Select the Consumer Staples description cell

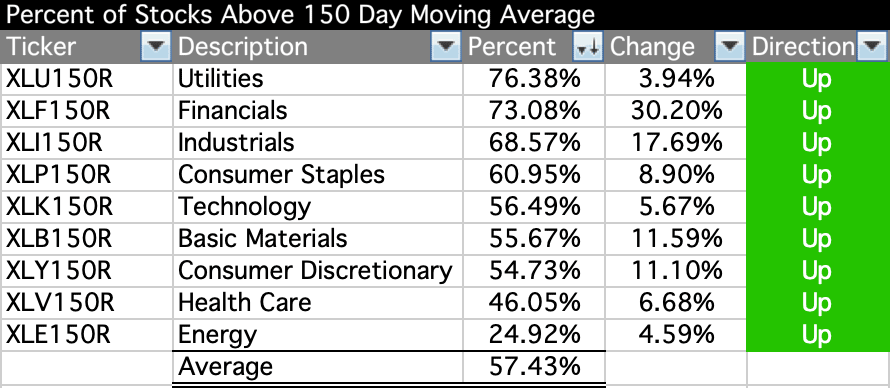tap(318, 175)
